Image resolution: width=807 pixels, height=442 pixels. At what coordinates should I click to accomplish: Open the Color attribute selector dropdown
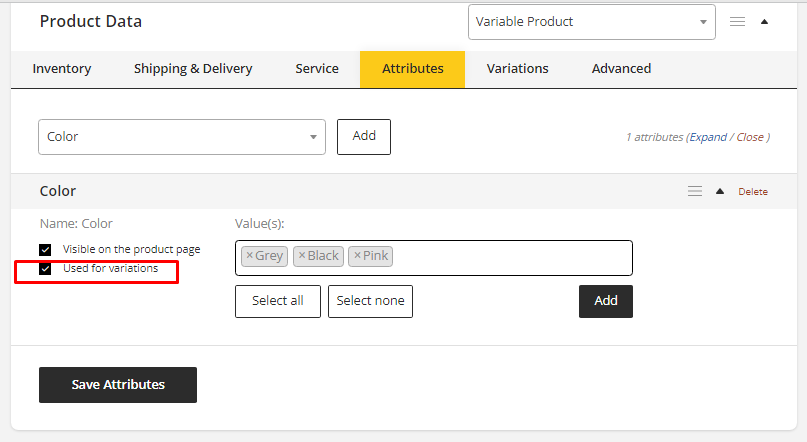181,137
